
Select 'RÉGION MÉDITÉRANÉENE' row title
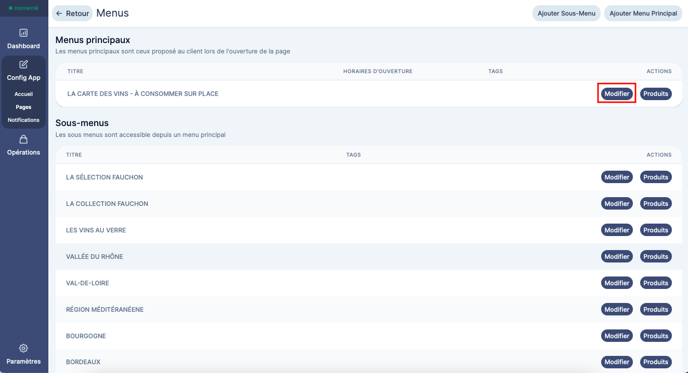tap(104, 309)
